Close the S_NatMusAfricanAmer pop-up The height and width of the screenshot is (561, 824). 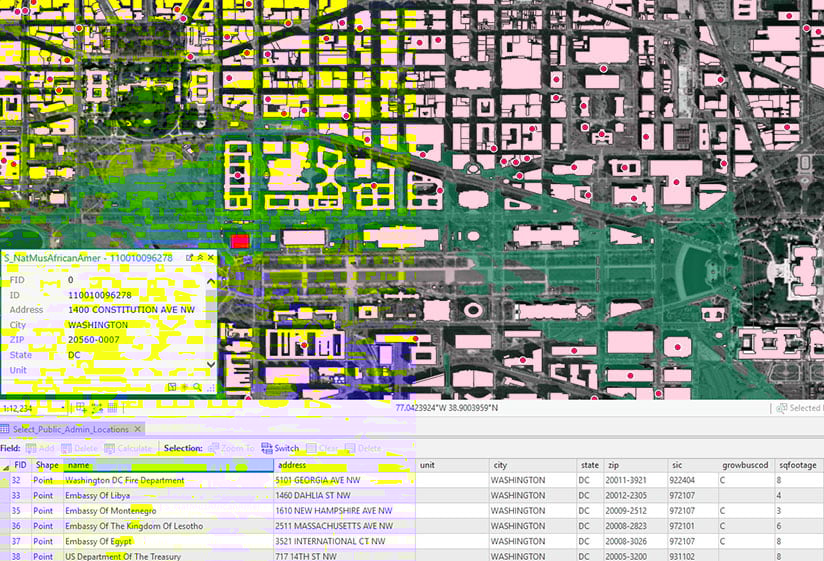click(x=211, y=257)
